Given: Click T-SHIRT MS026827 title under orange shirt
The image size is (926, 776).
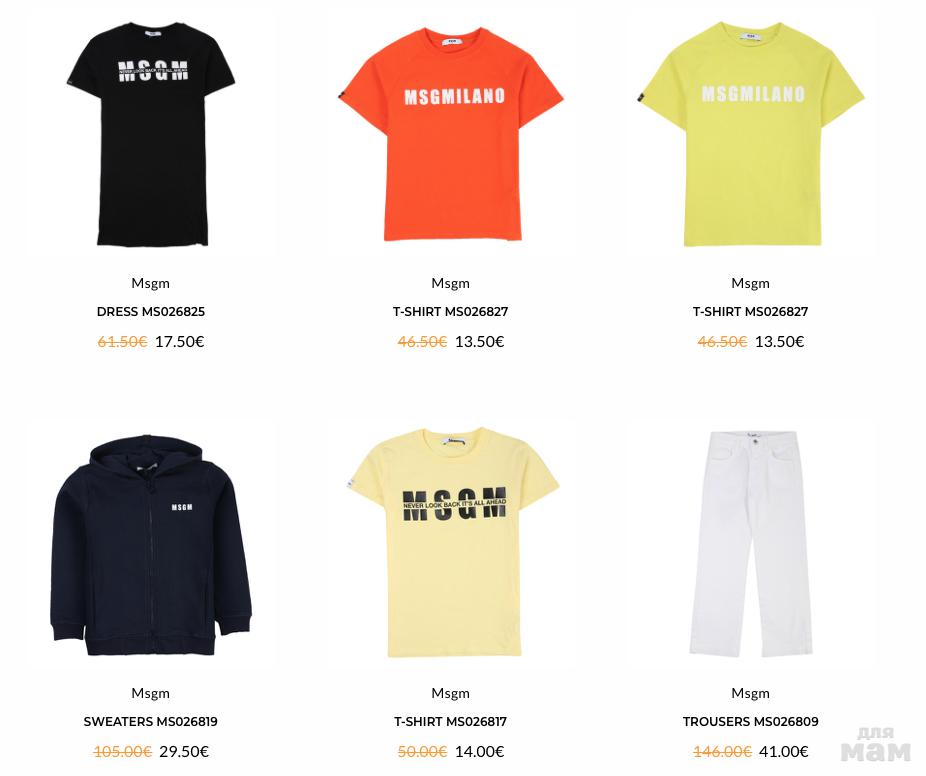Looking at the screenshot, I should [451, 312].
